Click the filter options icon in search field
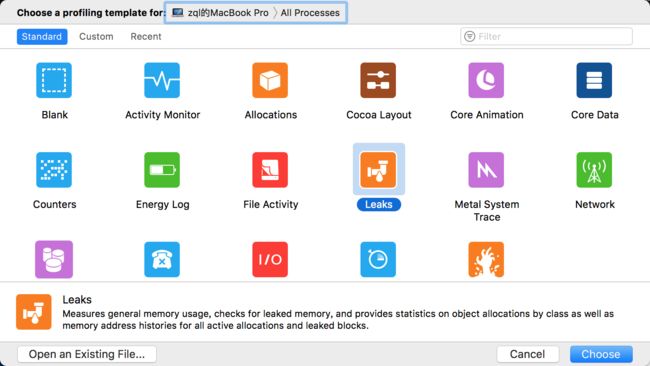Image resolution: width=650 pixels, height=366 pixels. (469, 36)
